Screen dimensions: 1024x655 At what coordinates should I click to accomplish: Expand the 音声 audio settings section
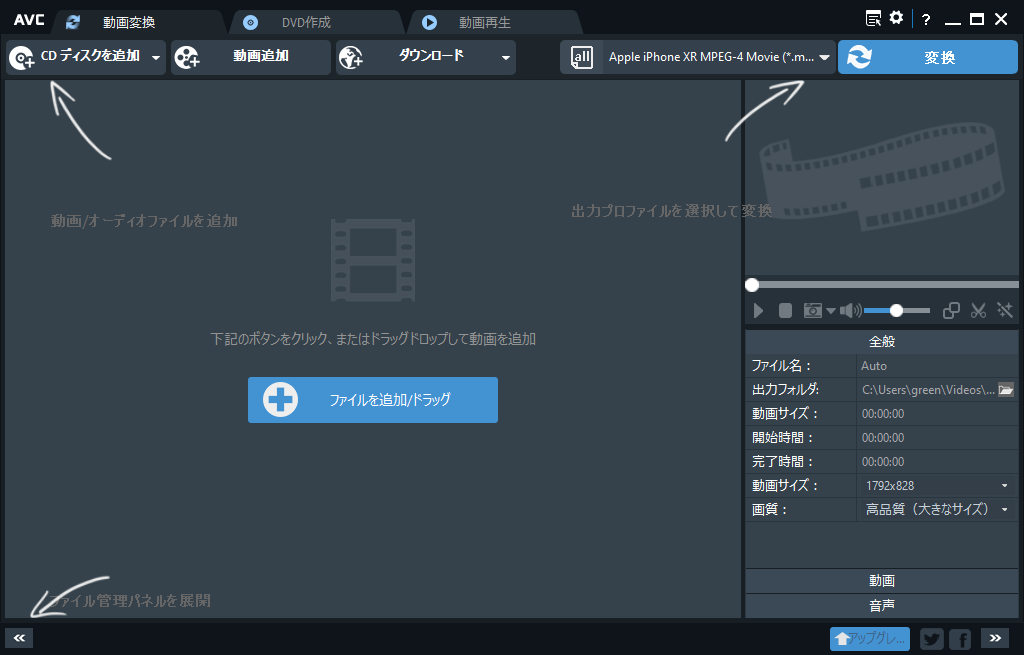pyautogui.click(x=881, y=605)
